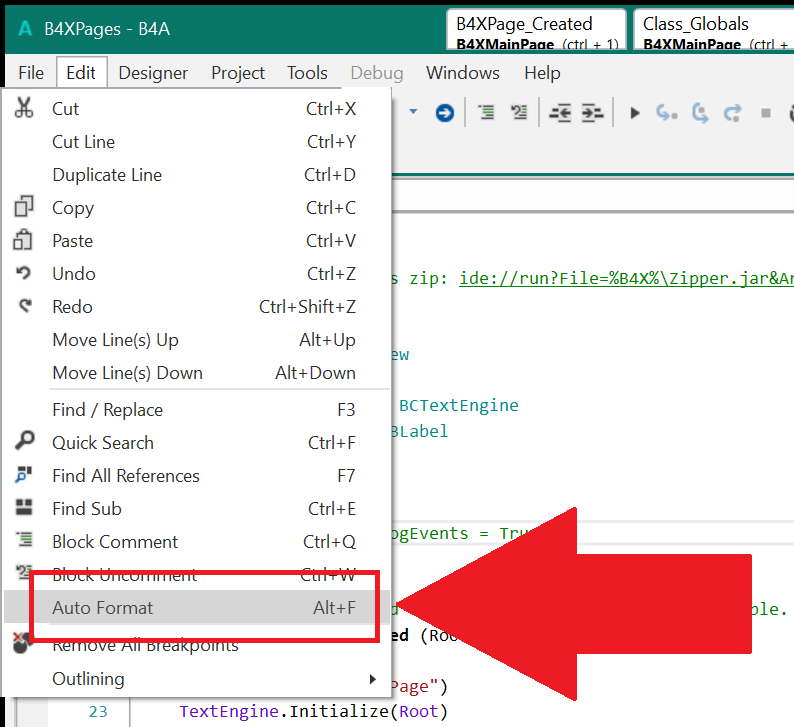Screen dimensions: 794x727
Task: Choose Auto Format entry
Action: click(197, 608)
